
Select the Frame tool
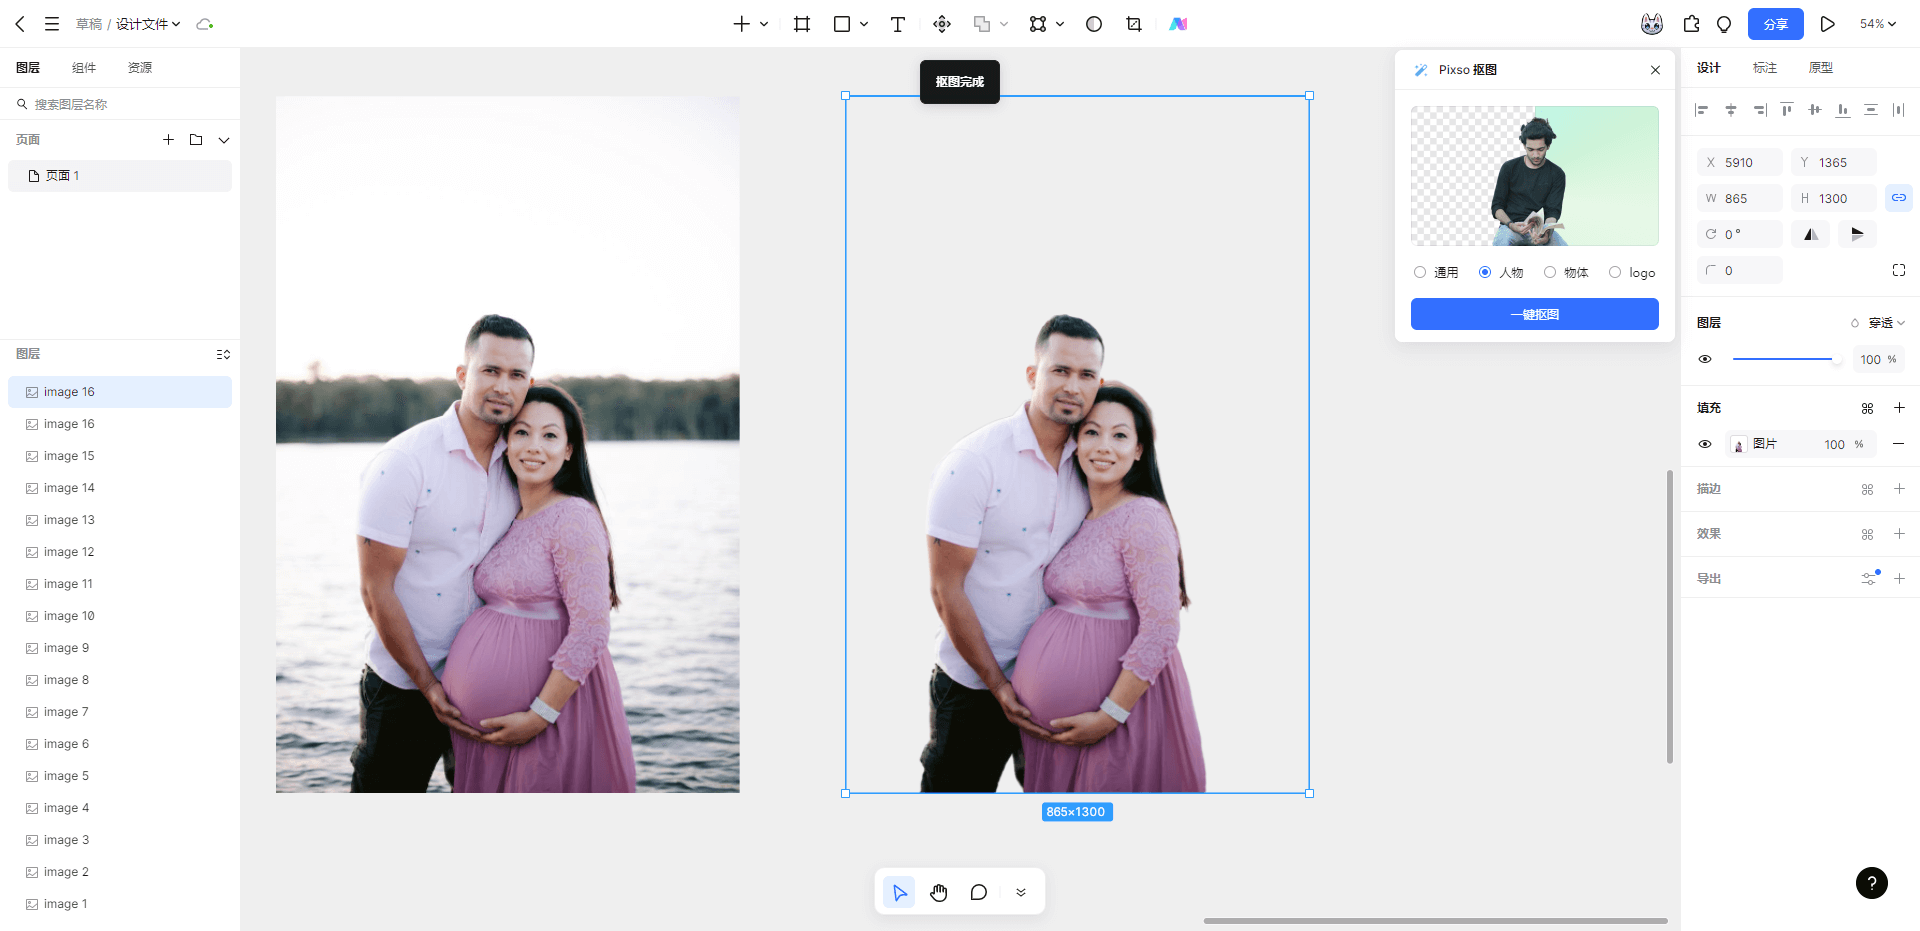coord(802,24)
